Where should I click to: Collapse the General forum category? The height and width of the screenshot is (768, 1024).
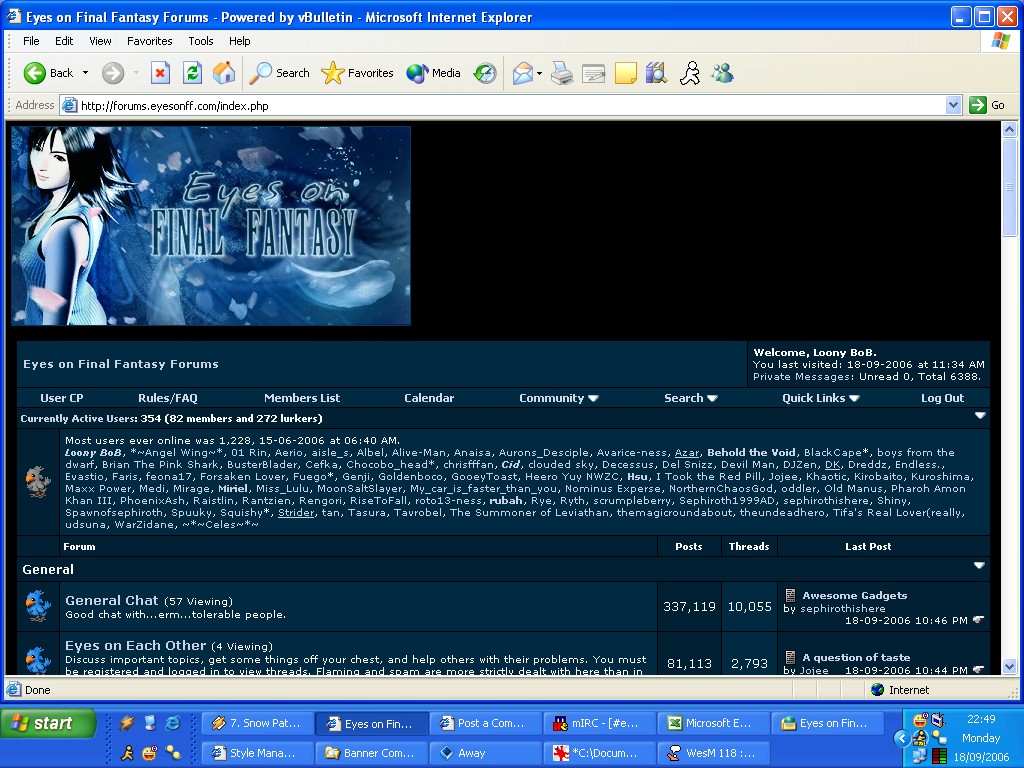979,566
